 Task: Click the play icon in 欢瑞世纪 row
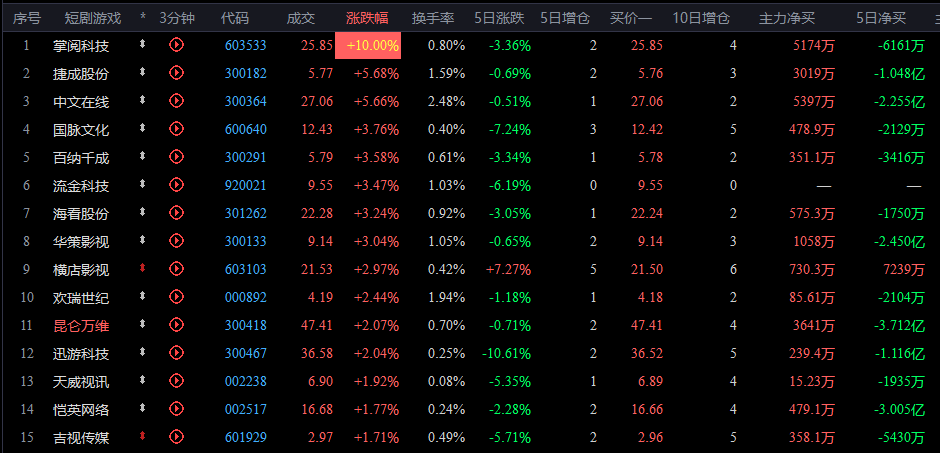(x=176, y=296)
